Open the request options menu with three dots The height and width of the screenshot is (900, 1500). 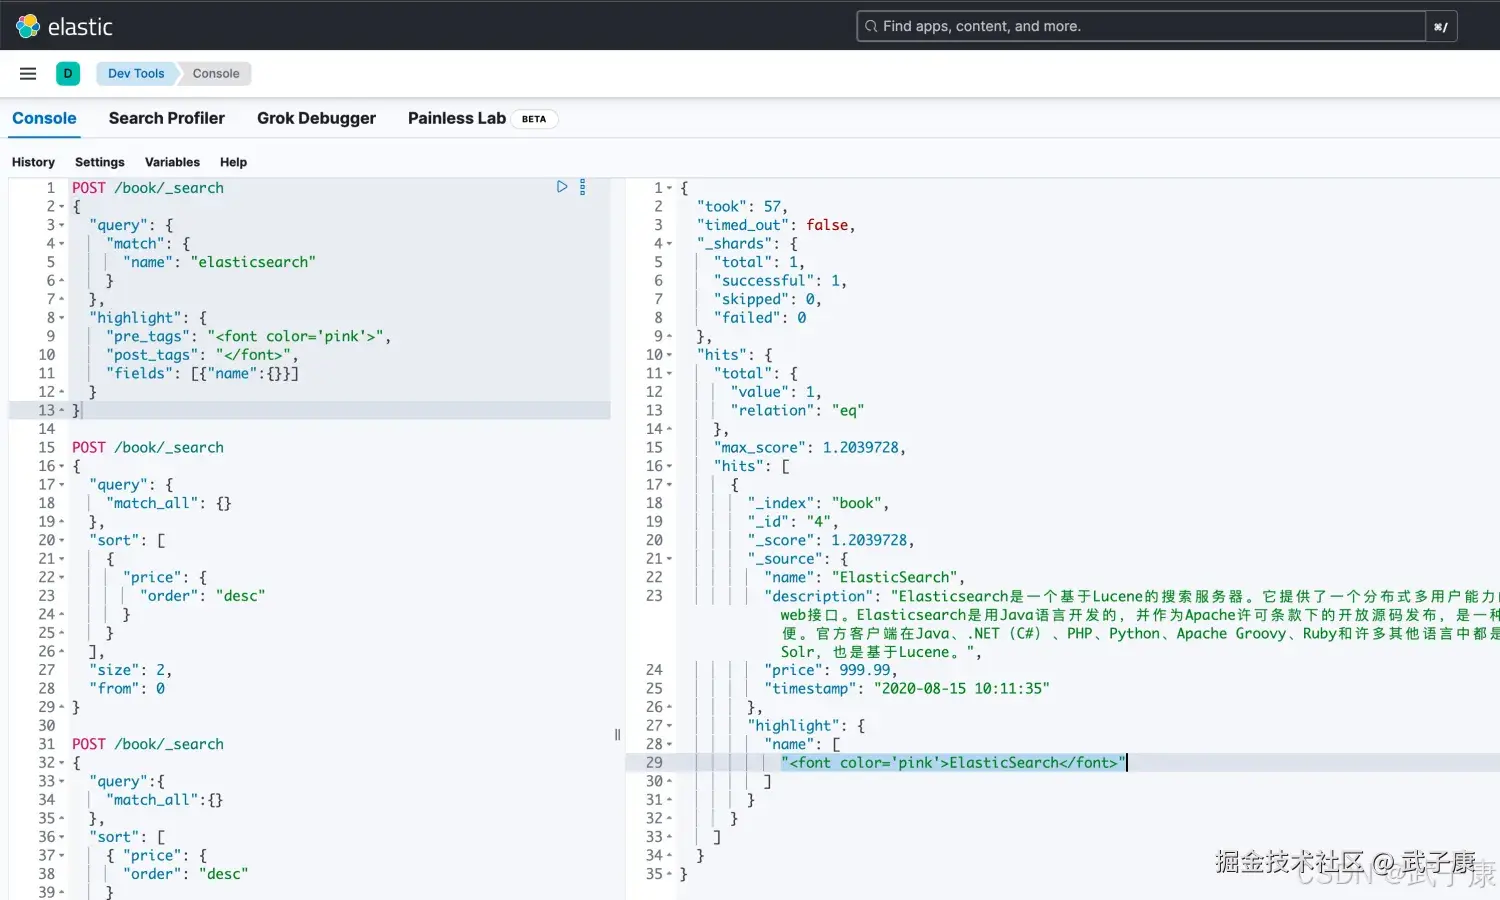pos(582,187)
